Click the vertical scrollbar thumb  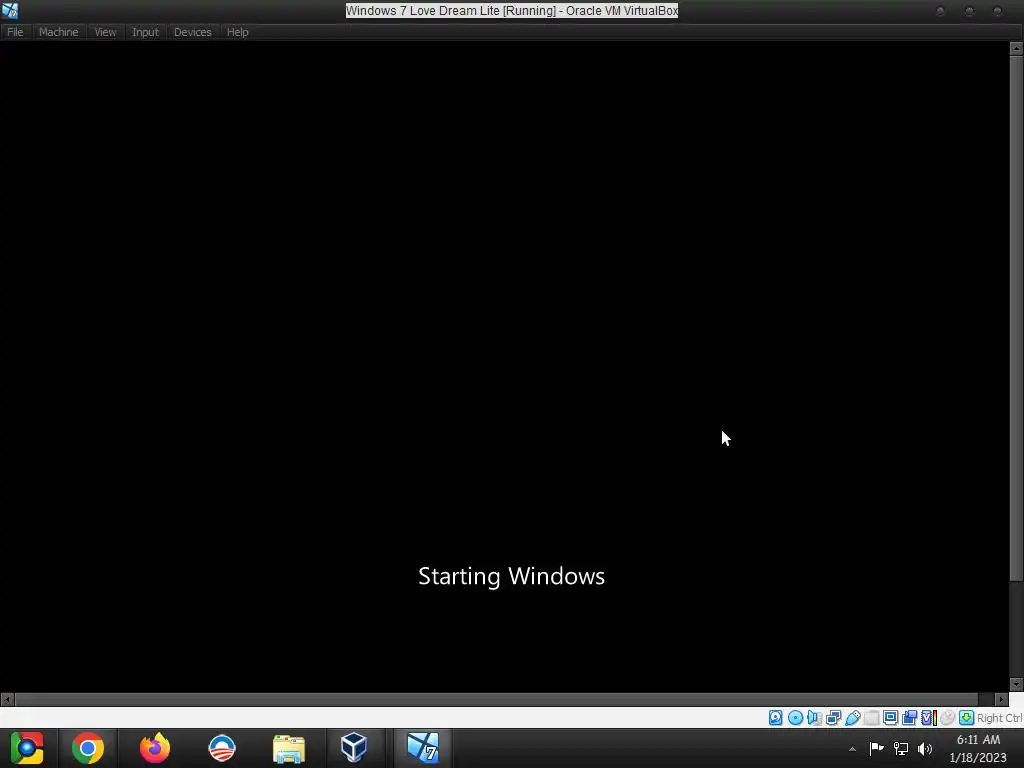coord(1016,318)
